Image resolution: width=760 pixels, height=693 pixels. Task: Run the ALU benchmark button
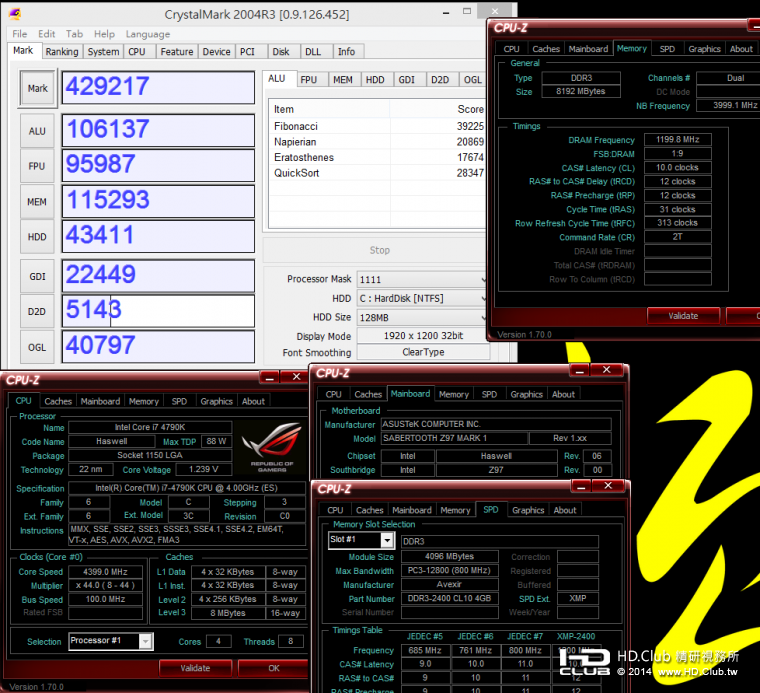point(37,131)
